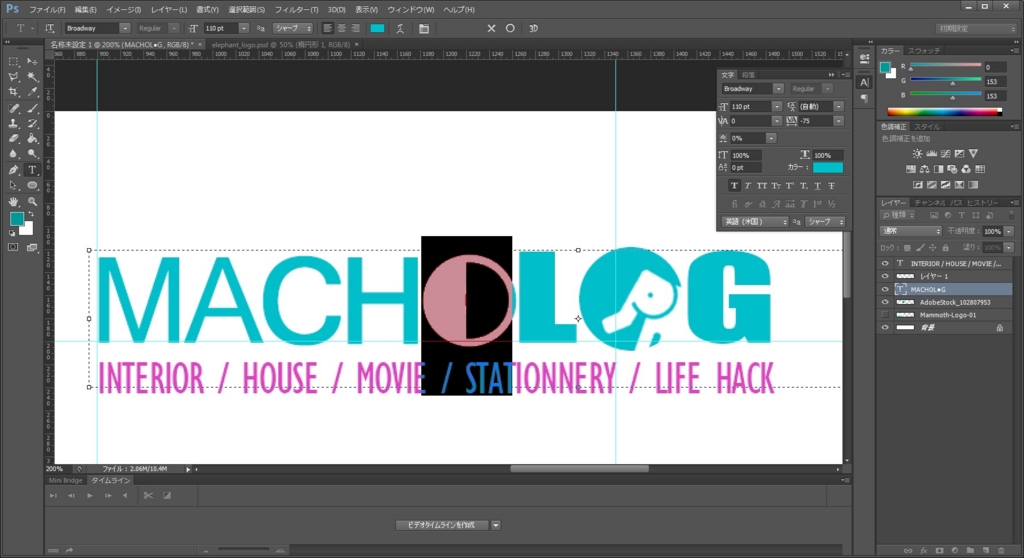
Task: Switch to スウォッチ tab
Action: (x=925, y=51)
